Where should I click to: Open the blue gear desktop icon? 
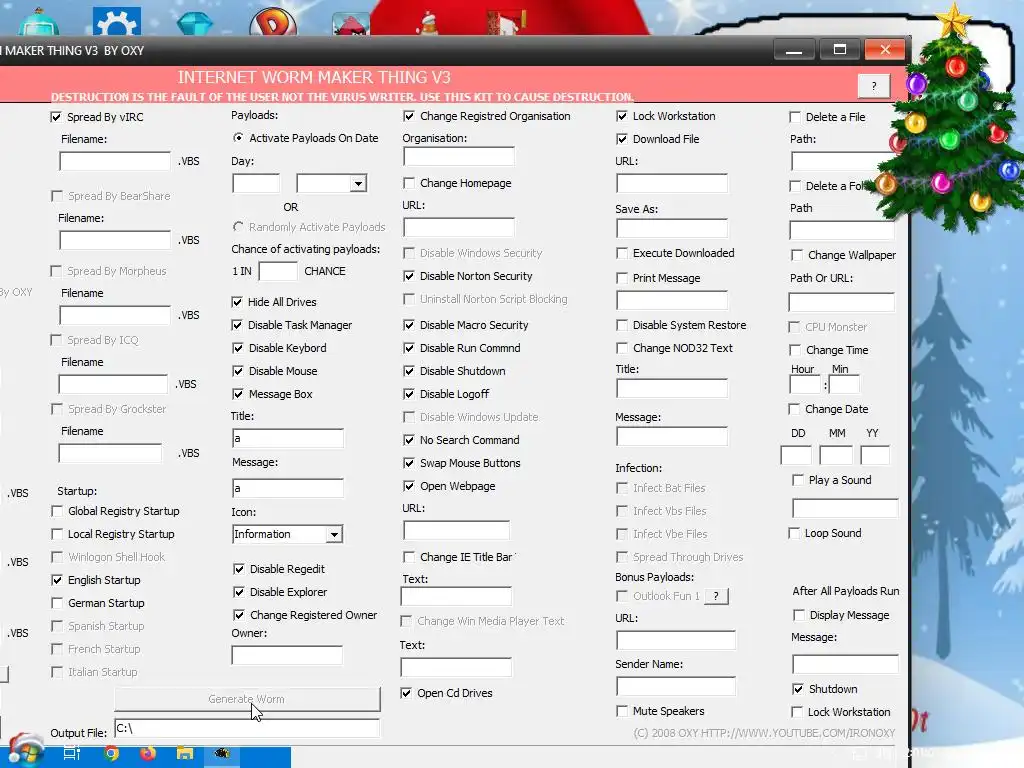point(117,21)
